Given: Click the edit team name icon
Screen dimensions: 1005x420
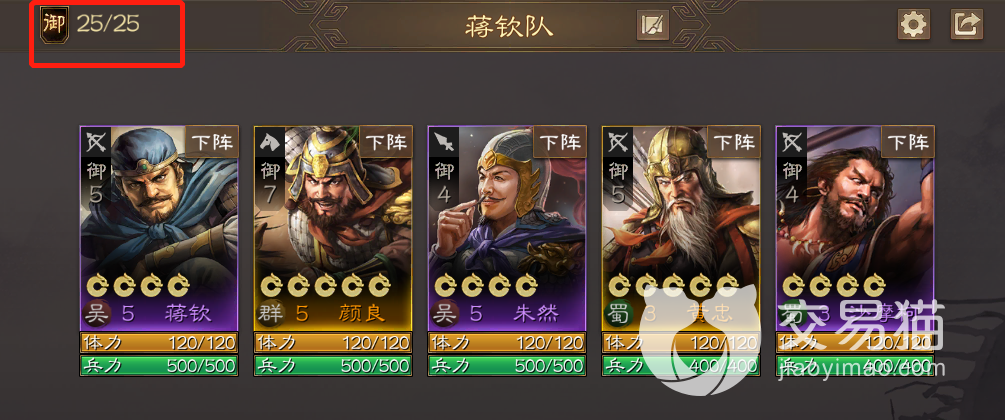Looking at the screenshot, I should [653, 26].
